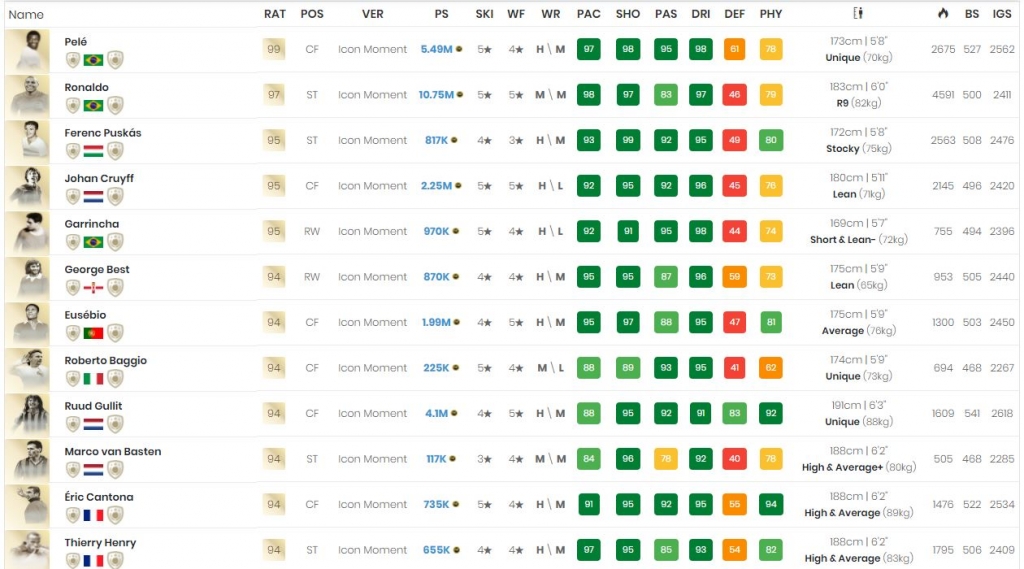This screenshot has width=1024, height=569.
Task: Click the Hungary flag beside Ferenc Puskás
Action: point(93,151)
